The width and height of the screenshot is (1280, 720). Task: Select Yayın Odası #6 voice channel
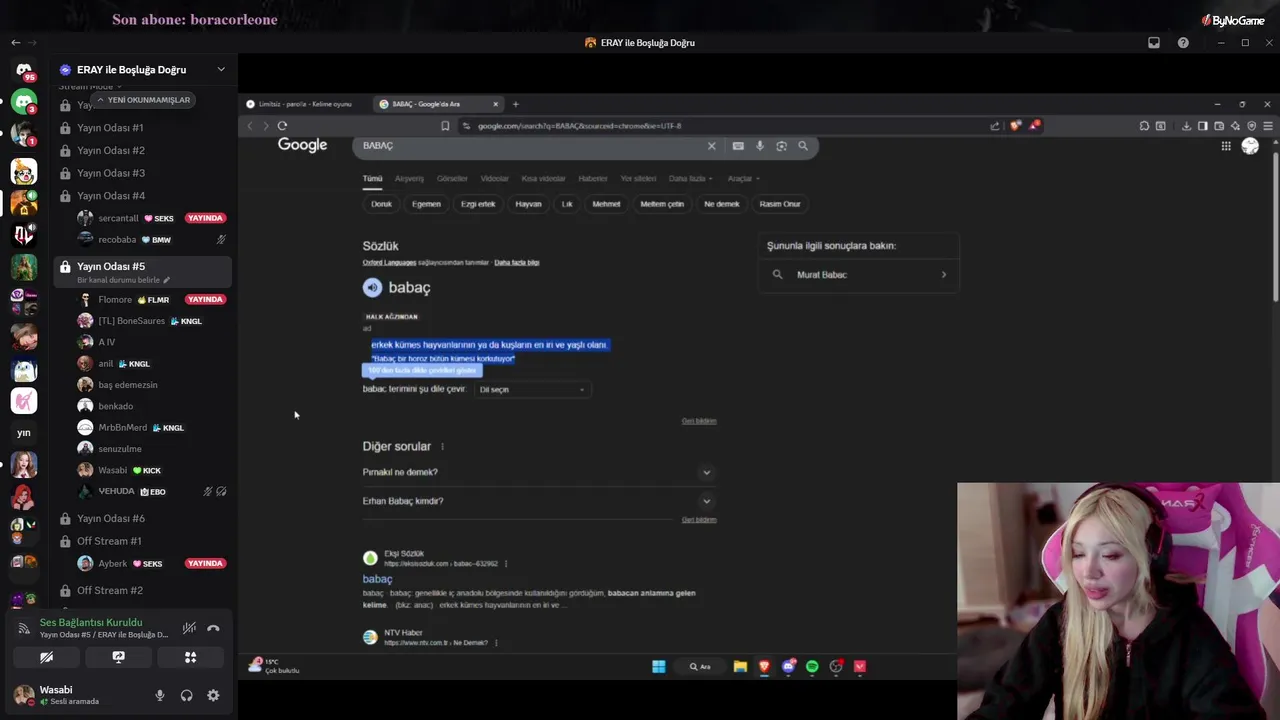pos(111,518)
